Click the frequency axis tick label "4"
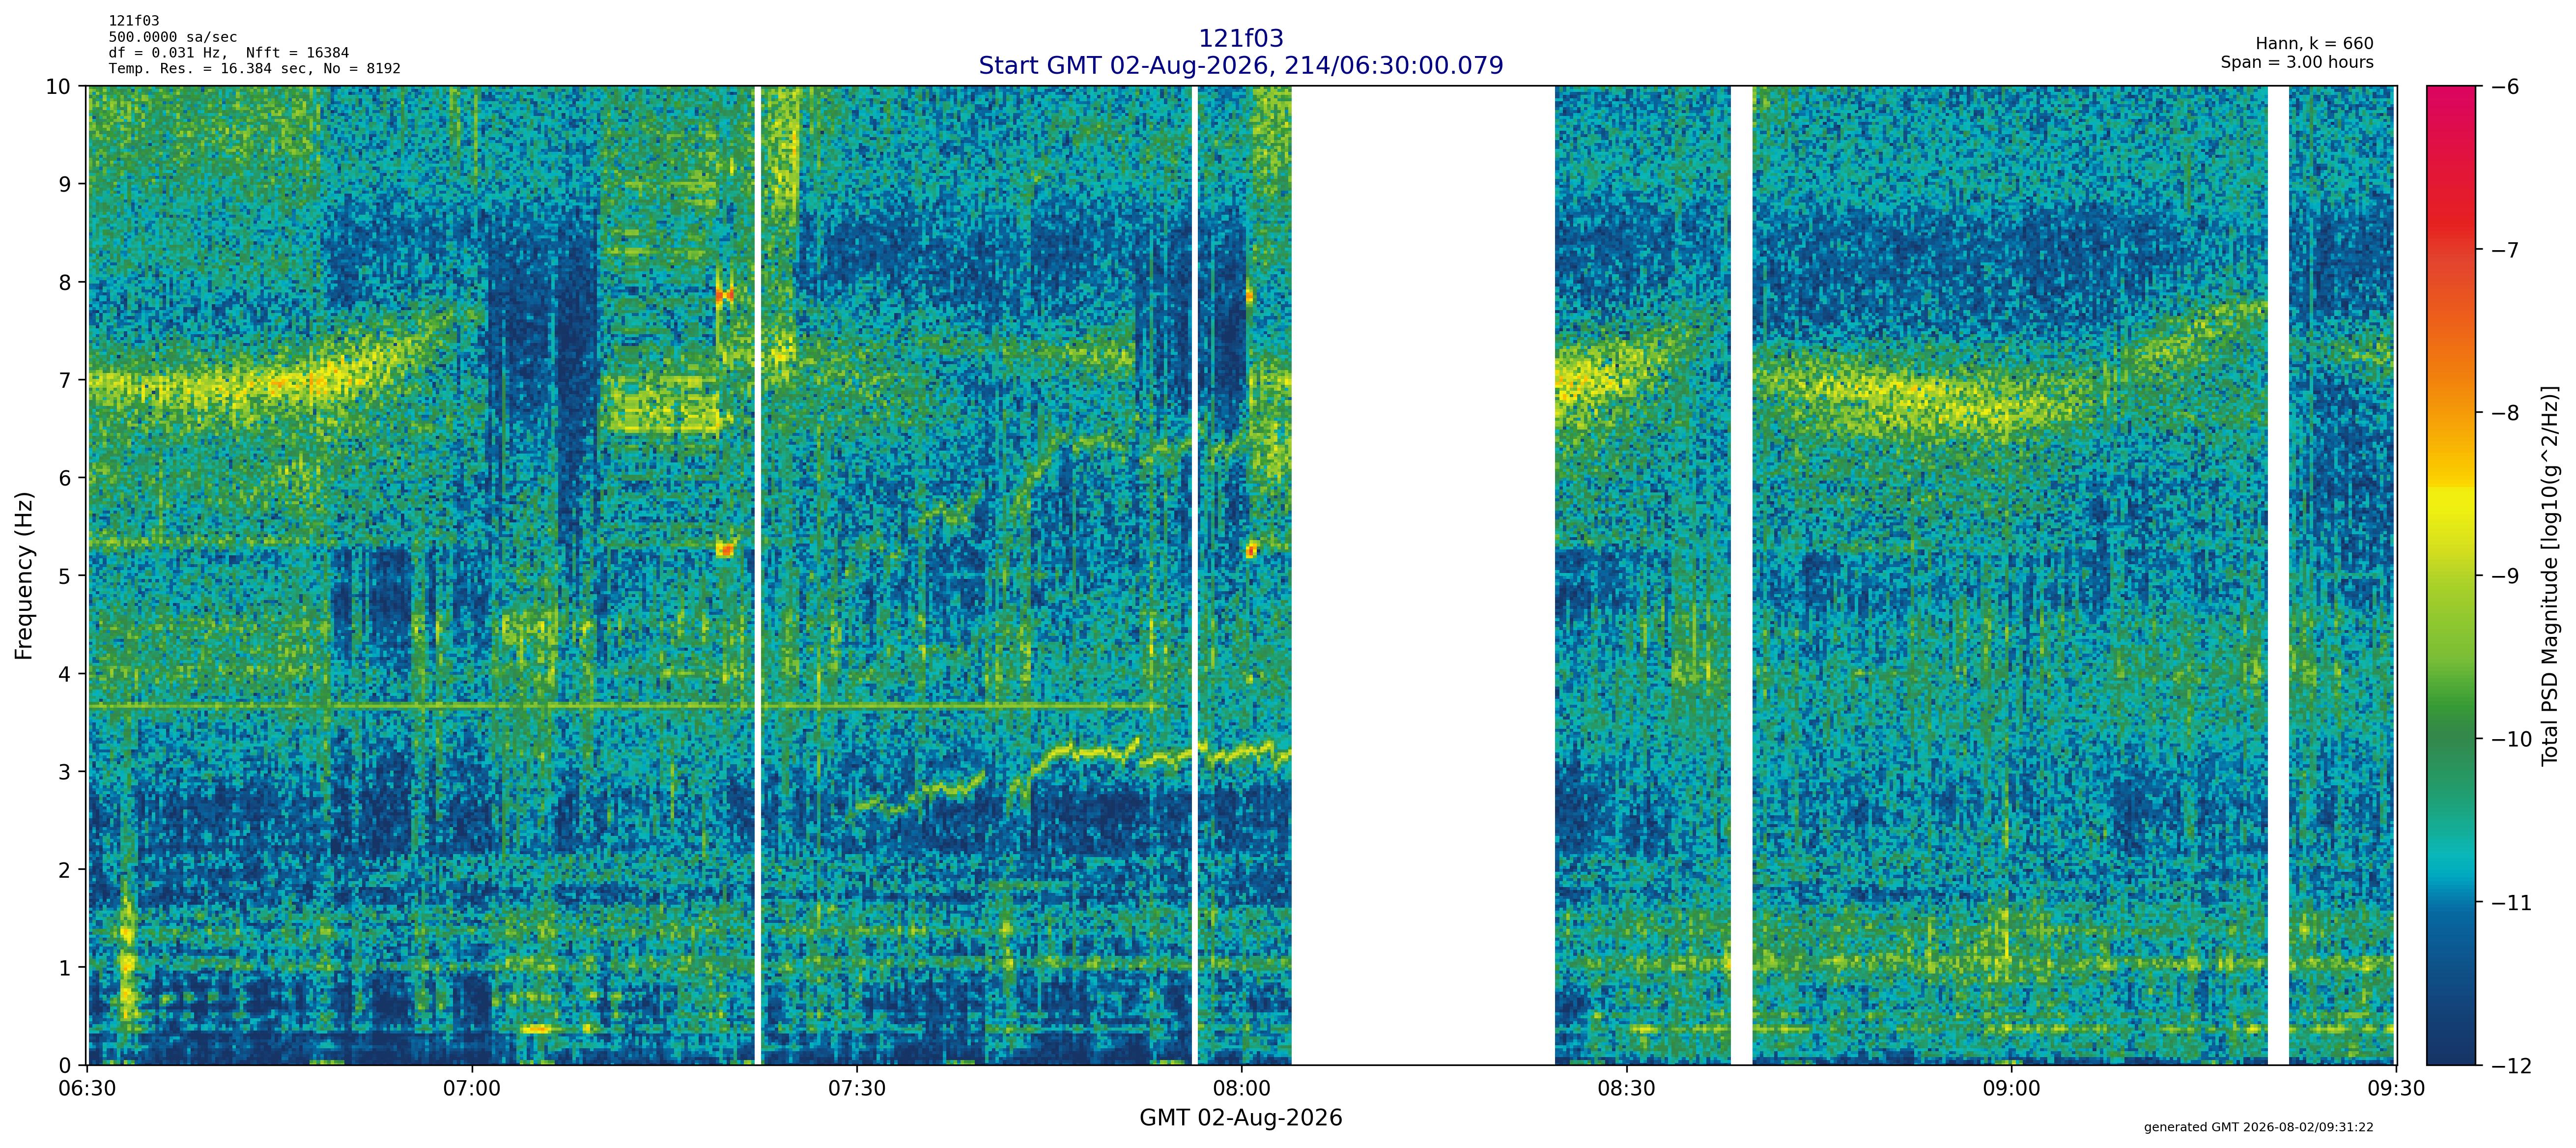Screen dimensions: 2576x1148 pyautogui.click(x=65, y=674)
